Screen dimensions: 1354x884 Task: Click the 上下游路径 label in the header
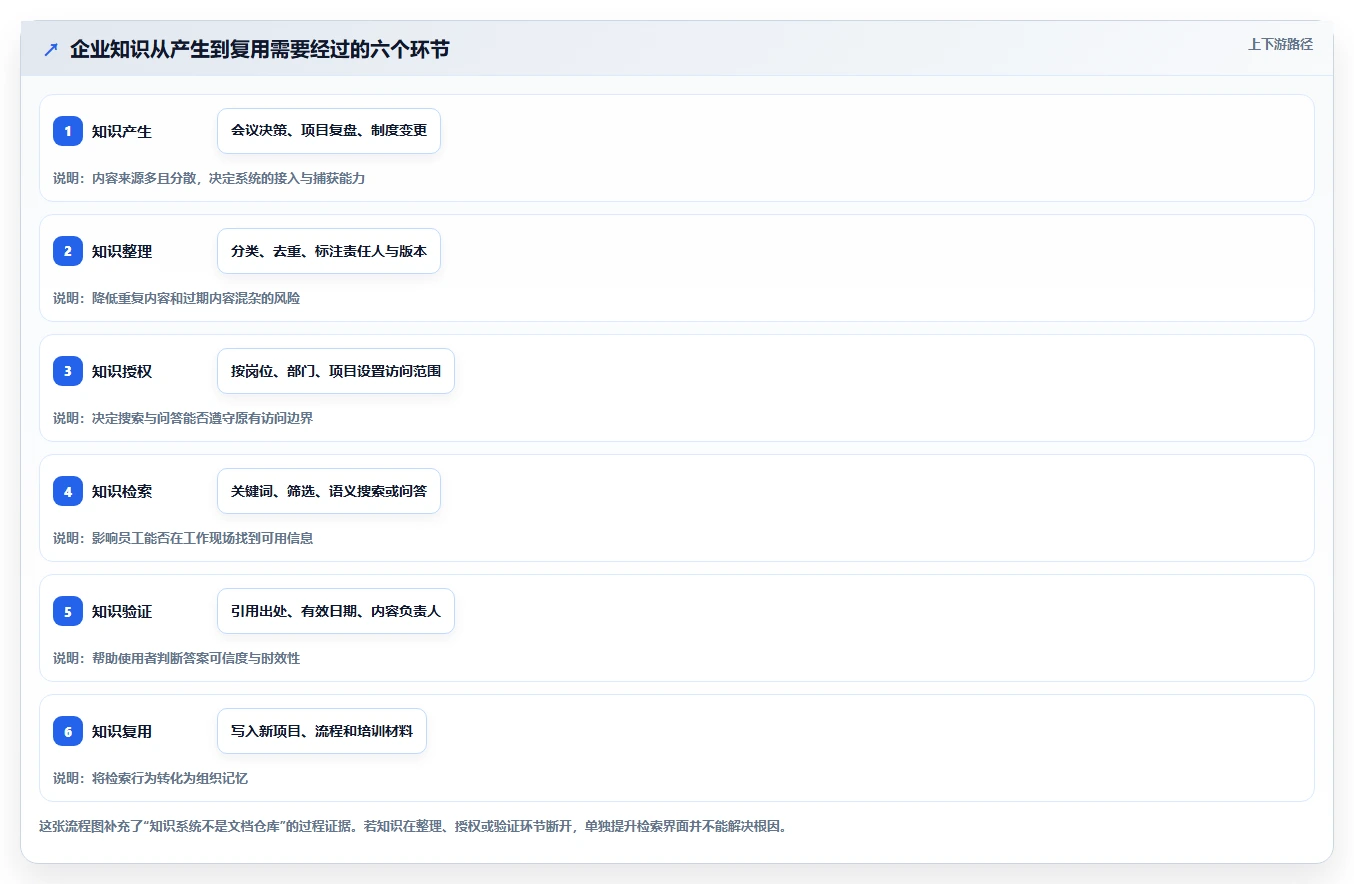point(1280,44)
